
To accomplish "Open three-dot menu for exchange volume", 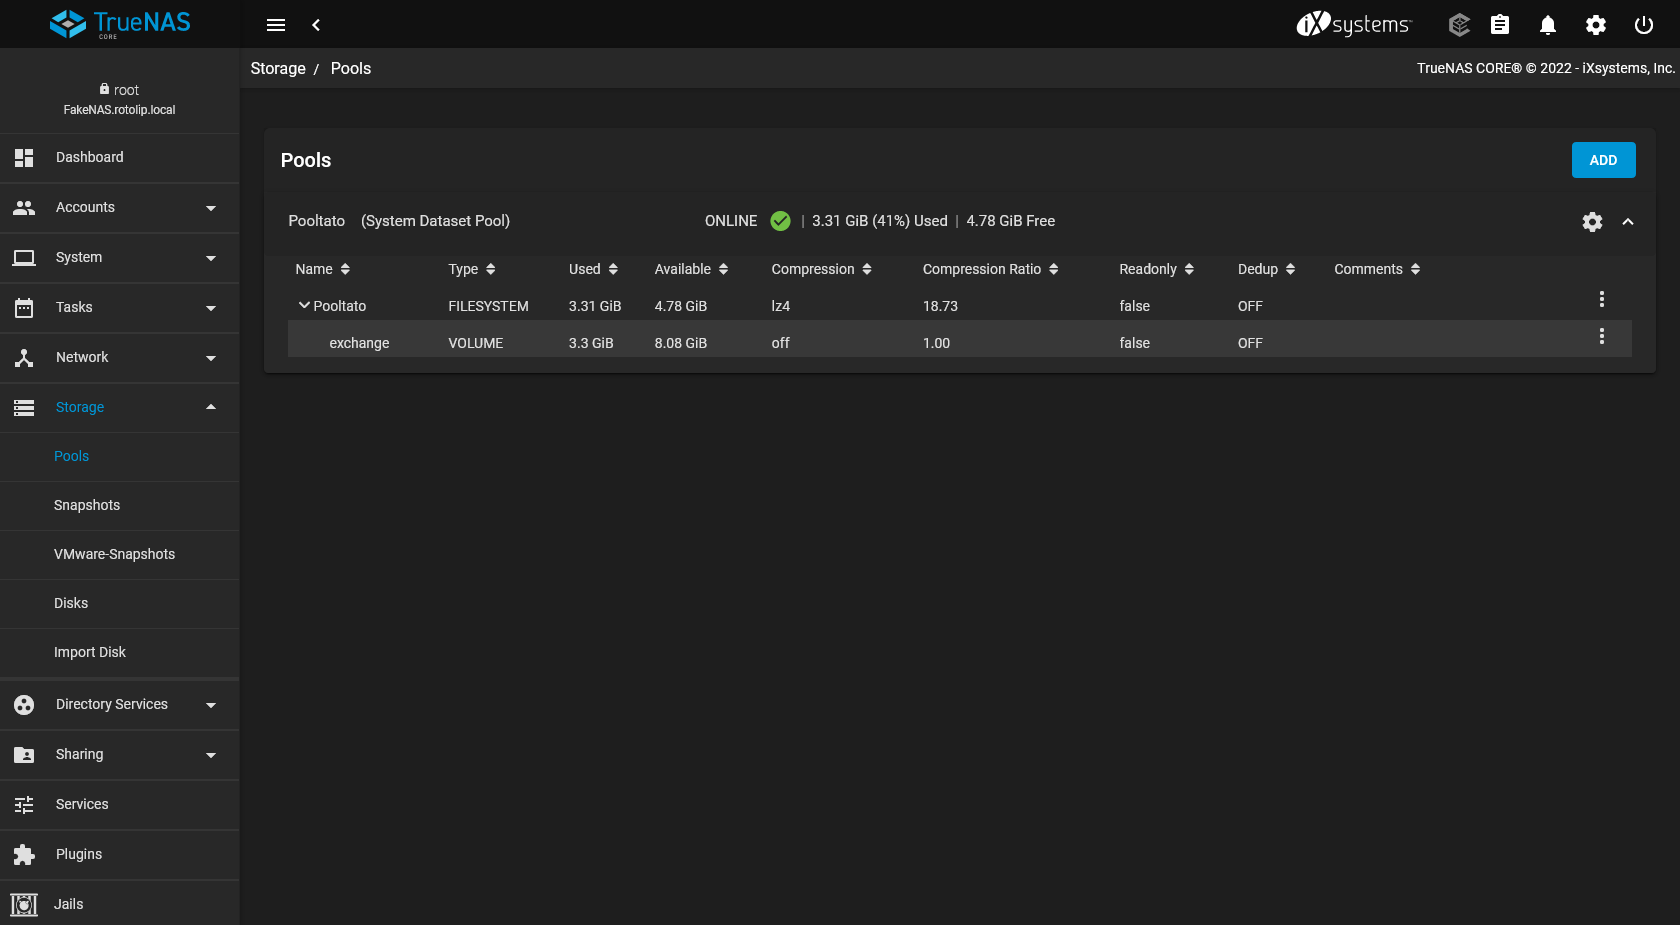I will [x=1601, y=337].
